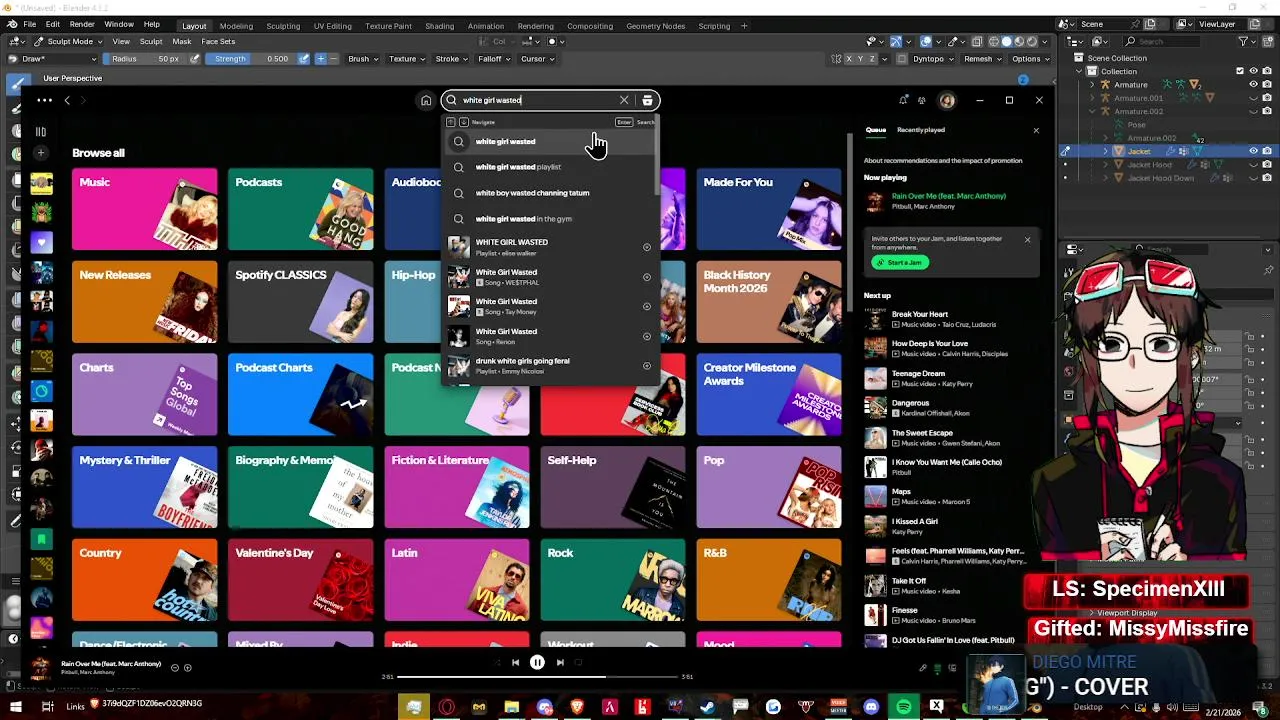Click the Spotify back arrow
The height and width of the screenshot is (720, 1280).
tap(67, 100)
